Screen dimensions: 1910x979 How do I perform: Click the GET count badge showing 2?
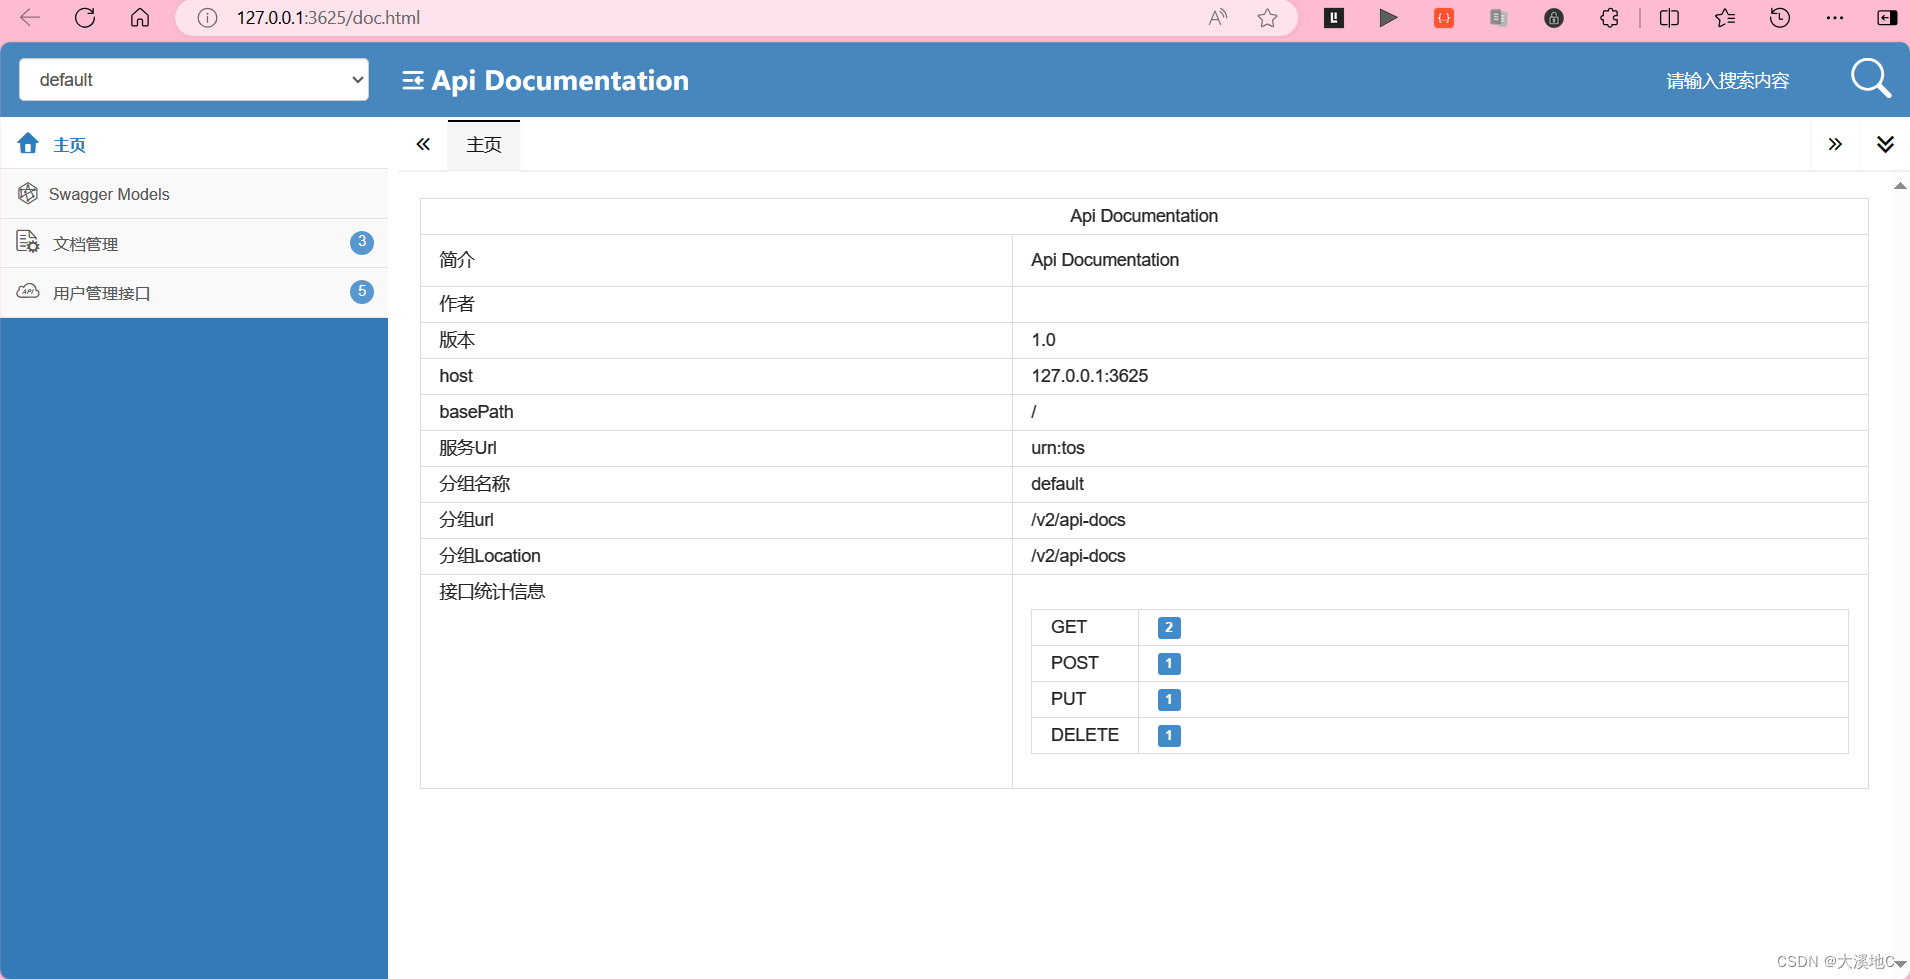tap(1167, 627)
